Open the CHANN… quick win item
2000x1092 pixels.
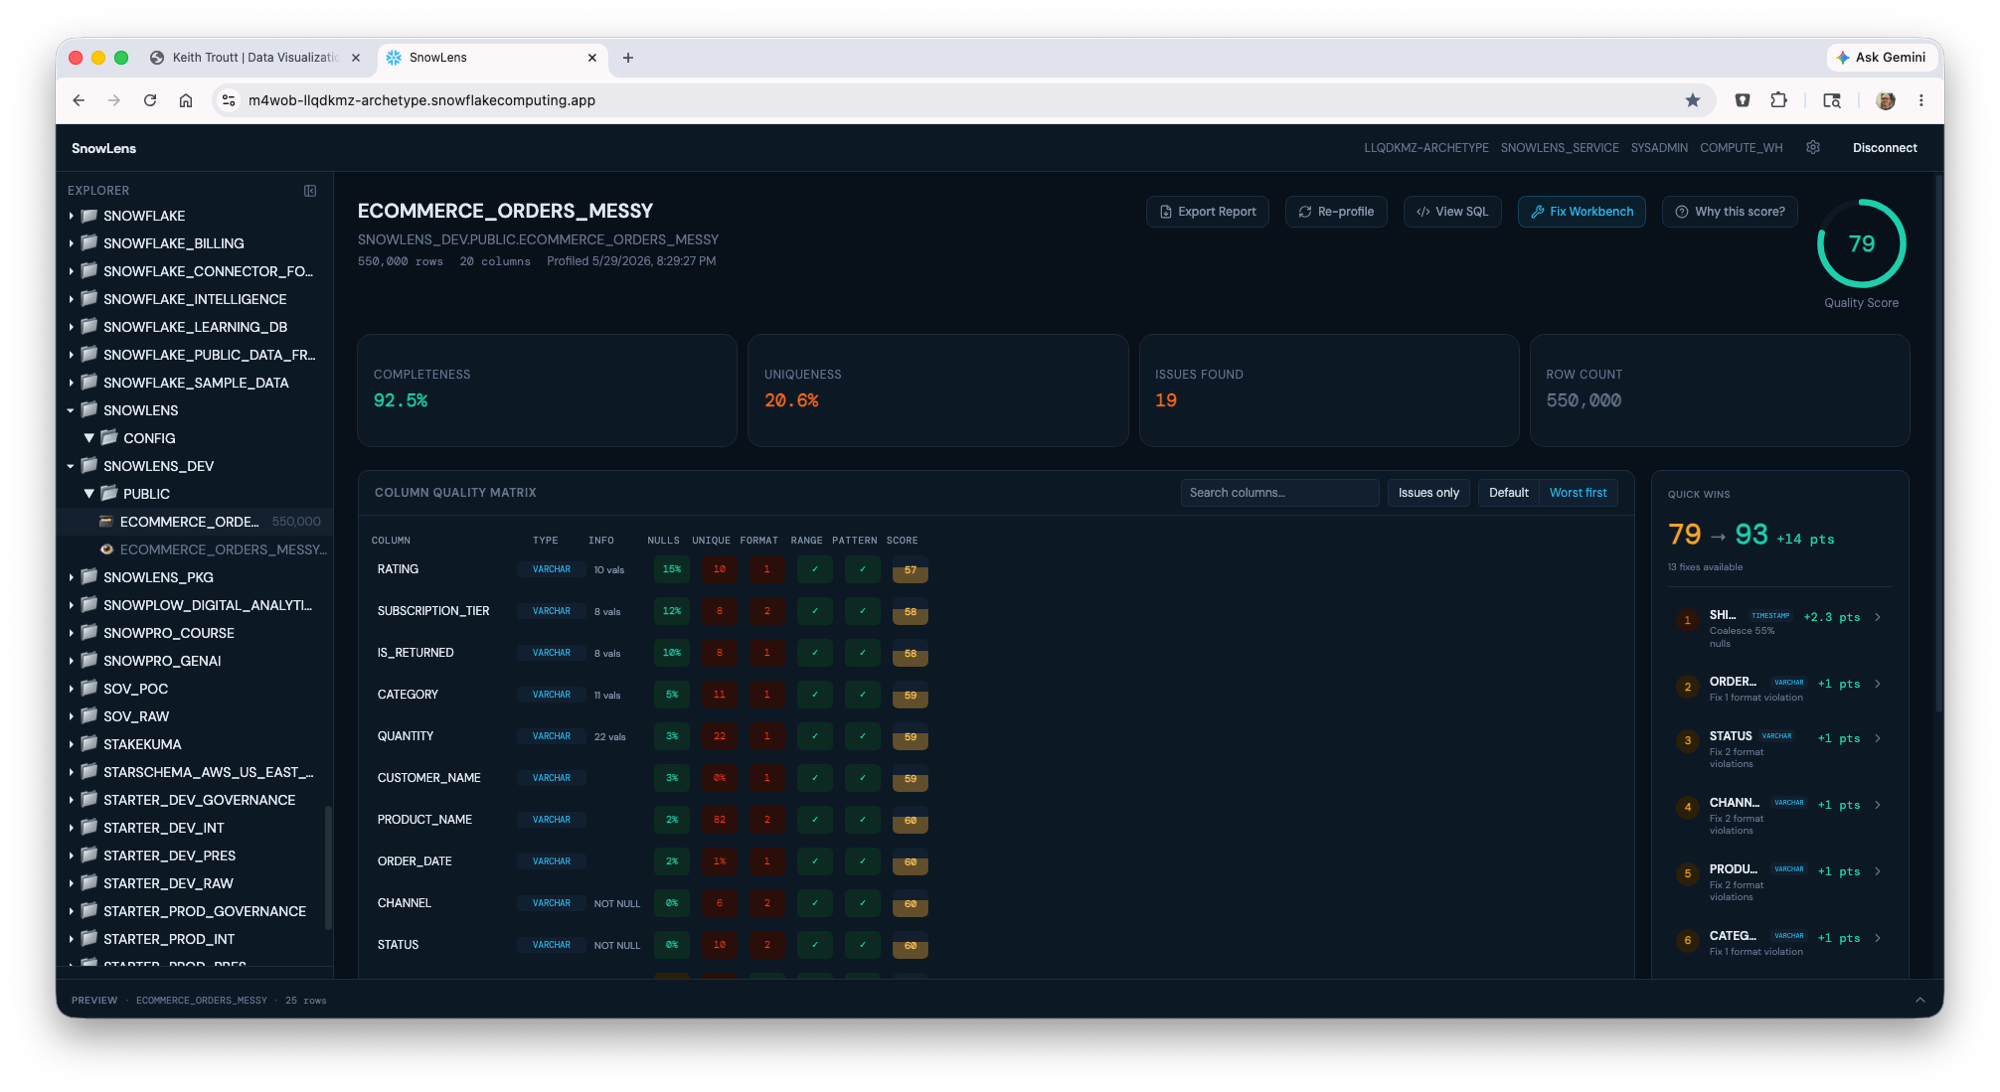(x=1780, y=815)
